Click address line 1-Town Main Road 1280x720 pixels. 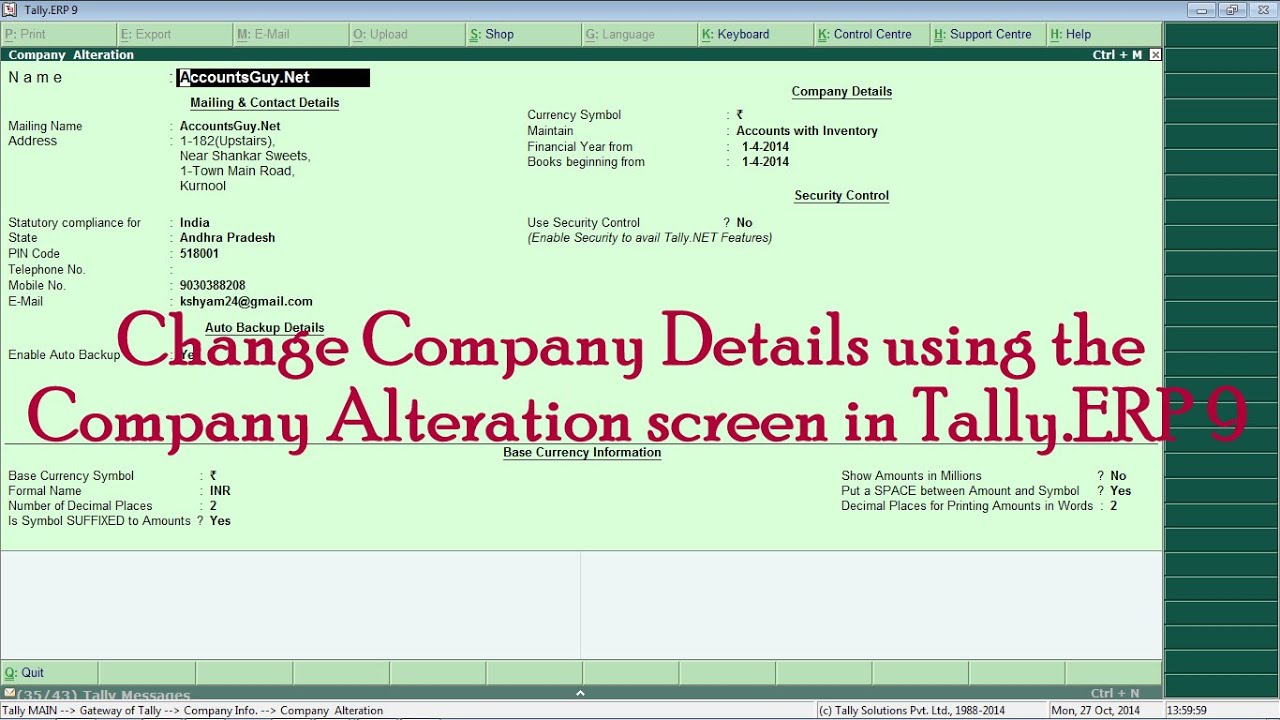pyautogui.click(x=237, y=171)
